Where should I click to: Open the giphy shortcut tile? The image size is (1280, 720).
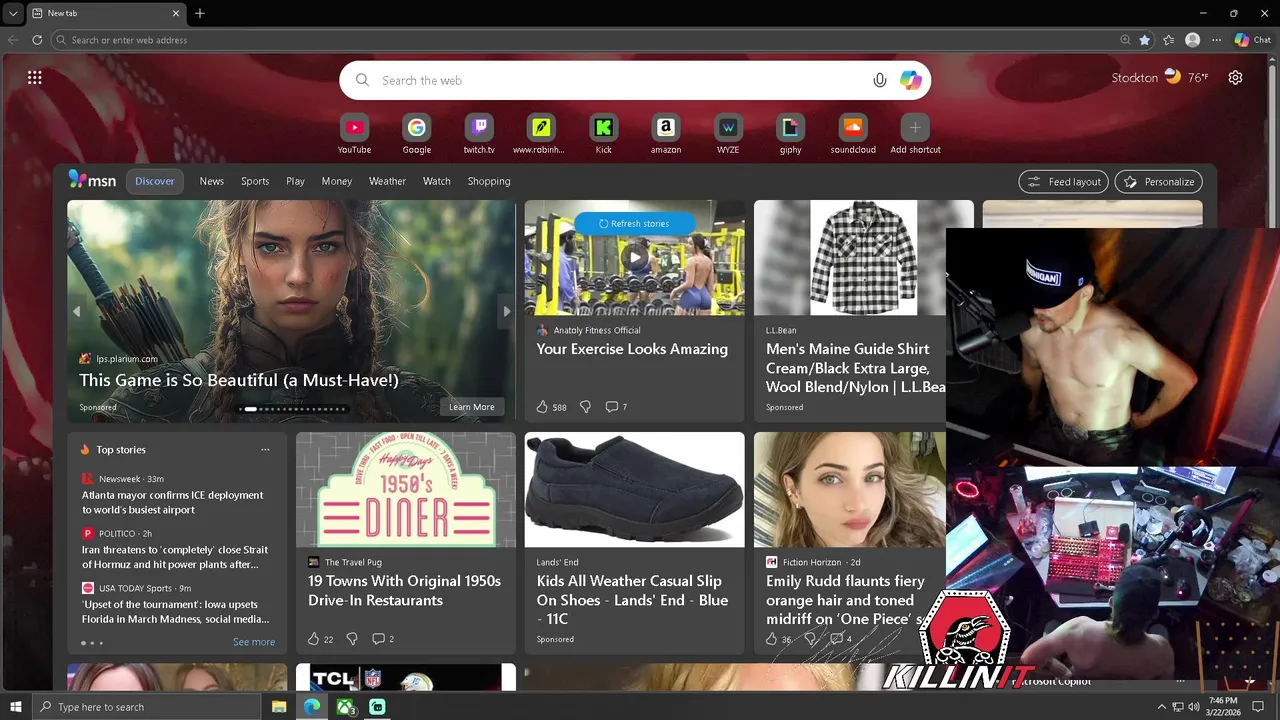[790, 128]
